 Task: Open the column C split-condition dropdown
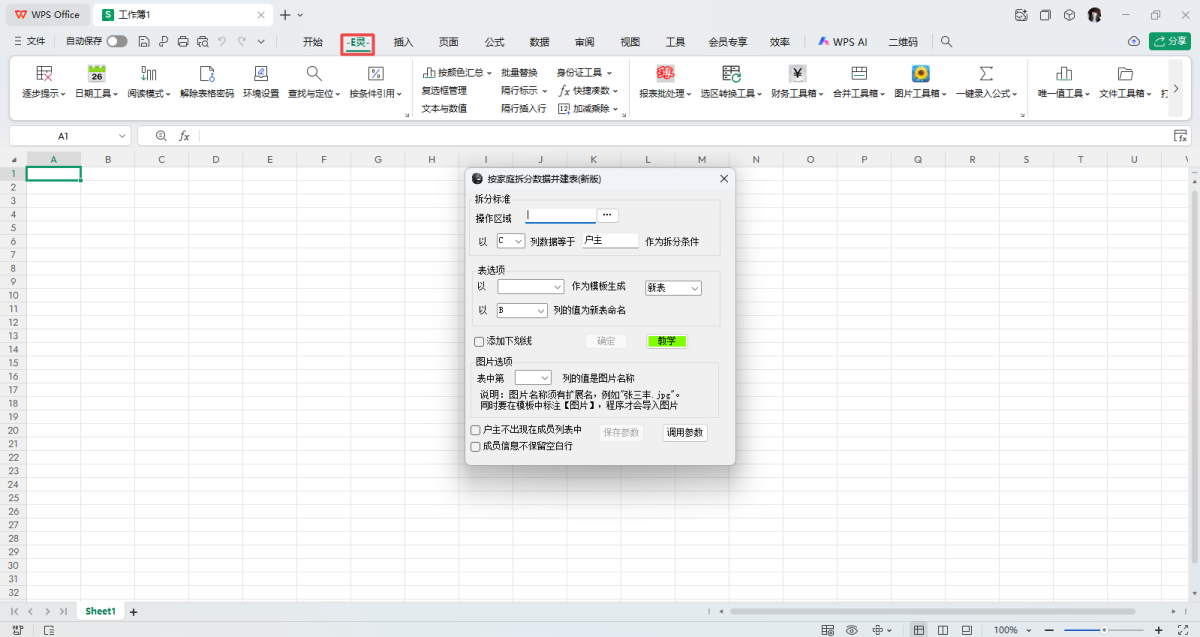point(510,241)
